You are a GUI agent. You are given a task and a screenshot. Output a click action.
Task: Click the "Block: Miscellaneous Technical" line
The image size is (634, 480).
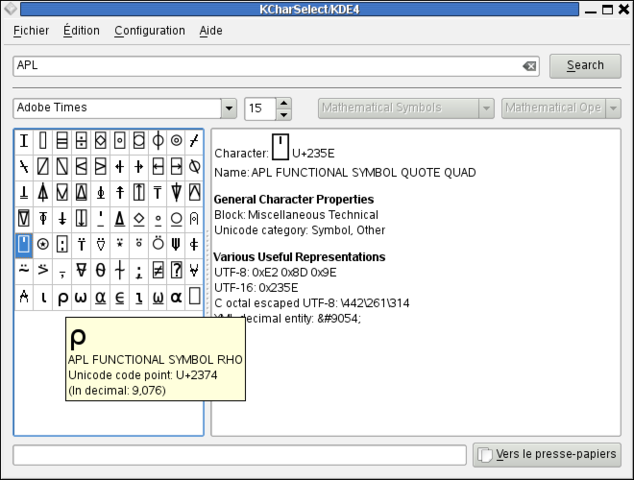point(296,215)
